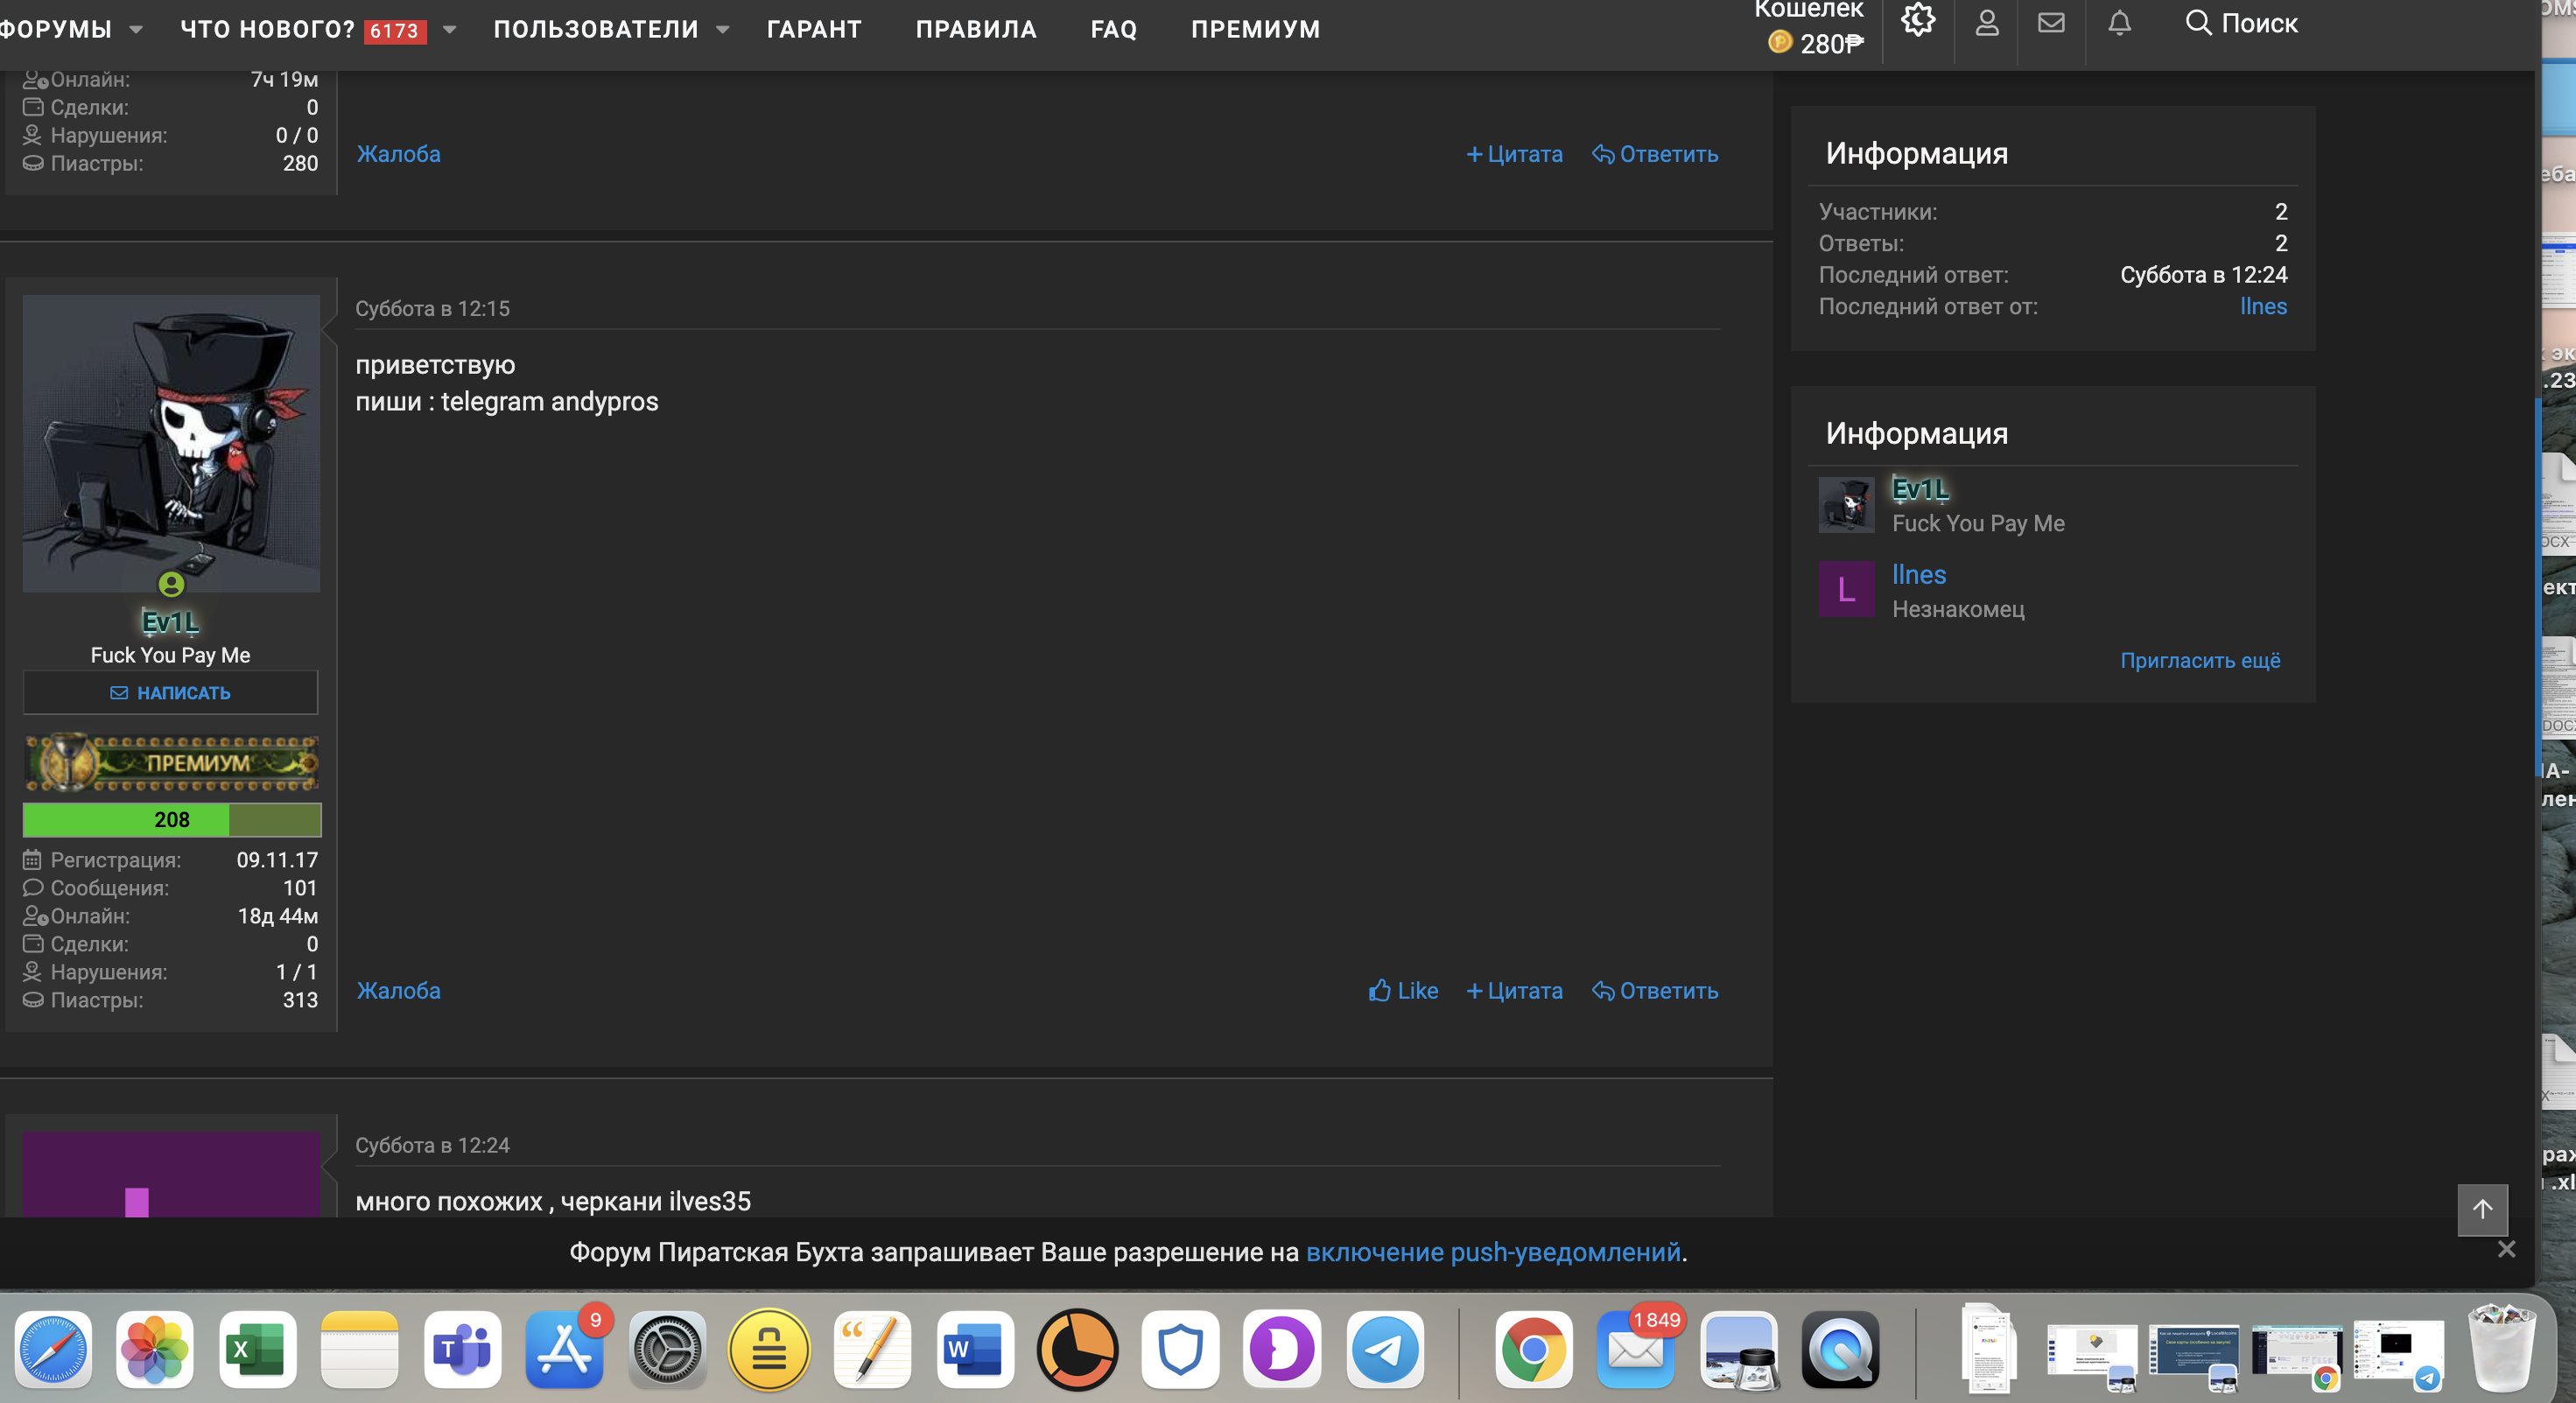Viewport: 2576px width, 1403px height.
Task: Go to the ГАРАНТ page
Action: 814,29
